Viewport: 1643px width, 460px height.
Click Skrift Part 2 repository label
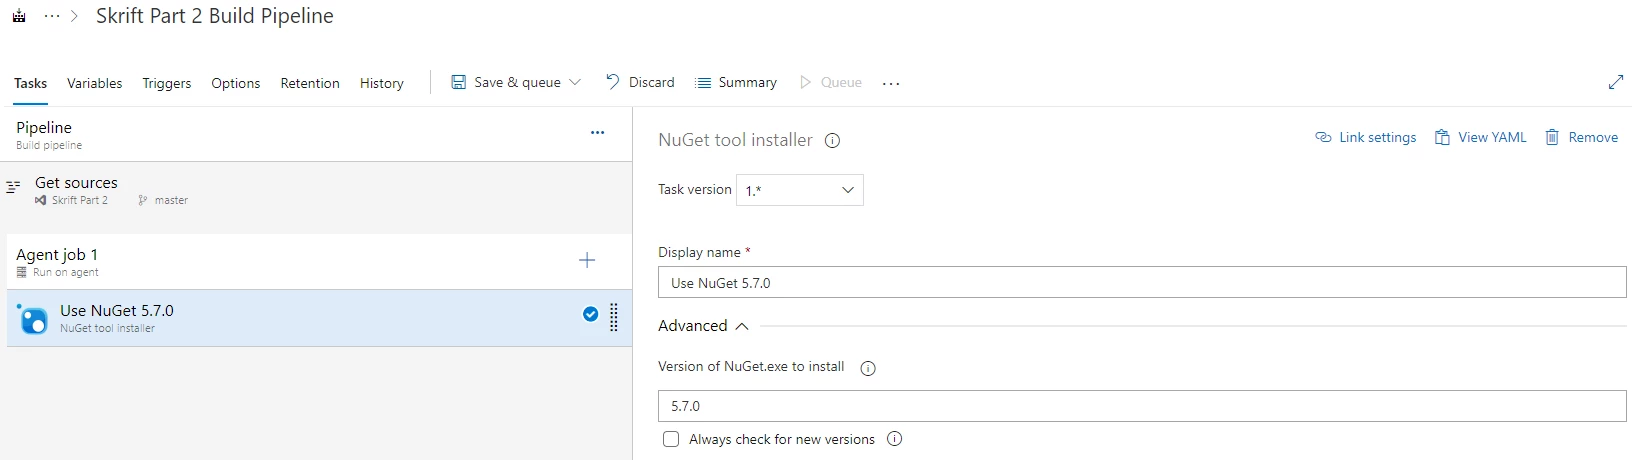(80, 200)
